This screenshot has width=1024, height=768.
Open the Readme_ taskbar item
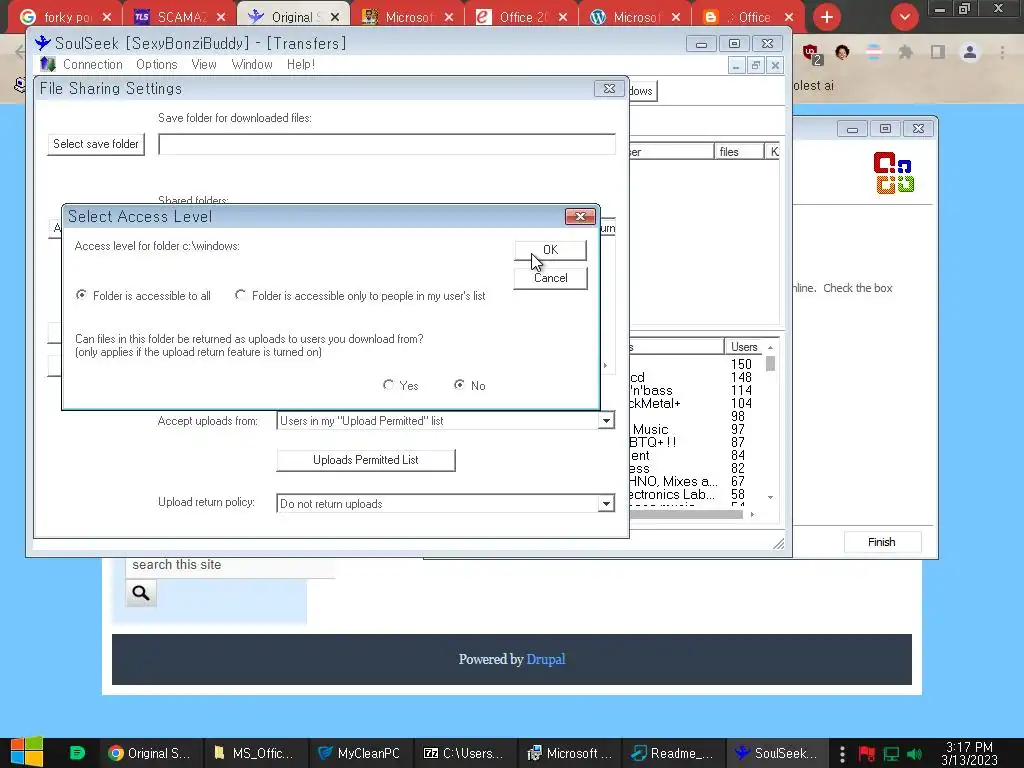(x=672, y=754)
